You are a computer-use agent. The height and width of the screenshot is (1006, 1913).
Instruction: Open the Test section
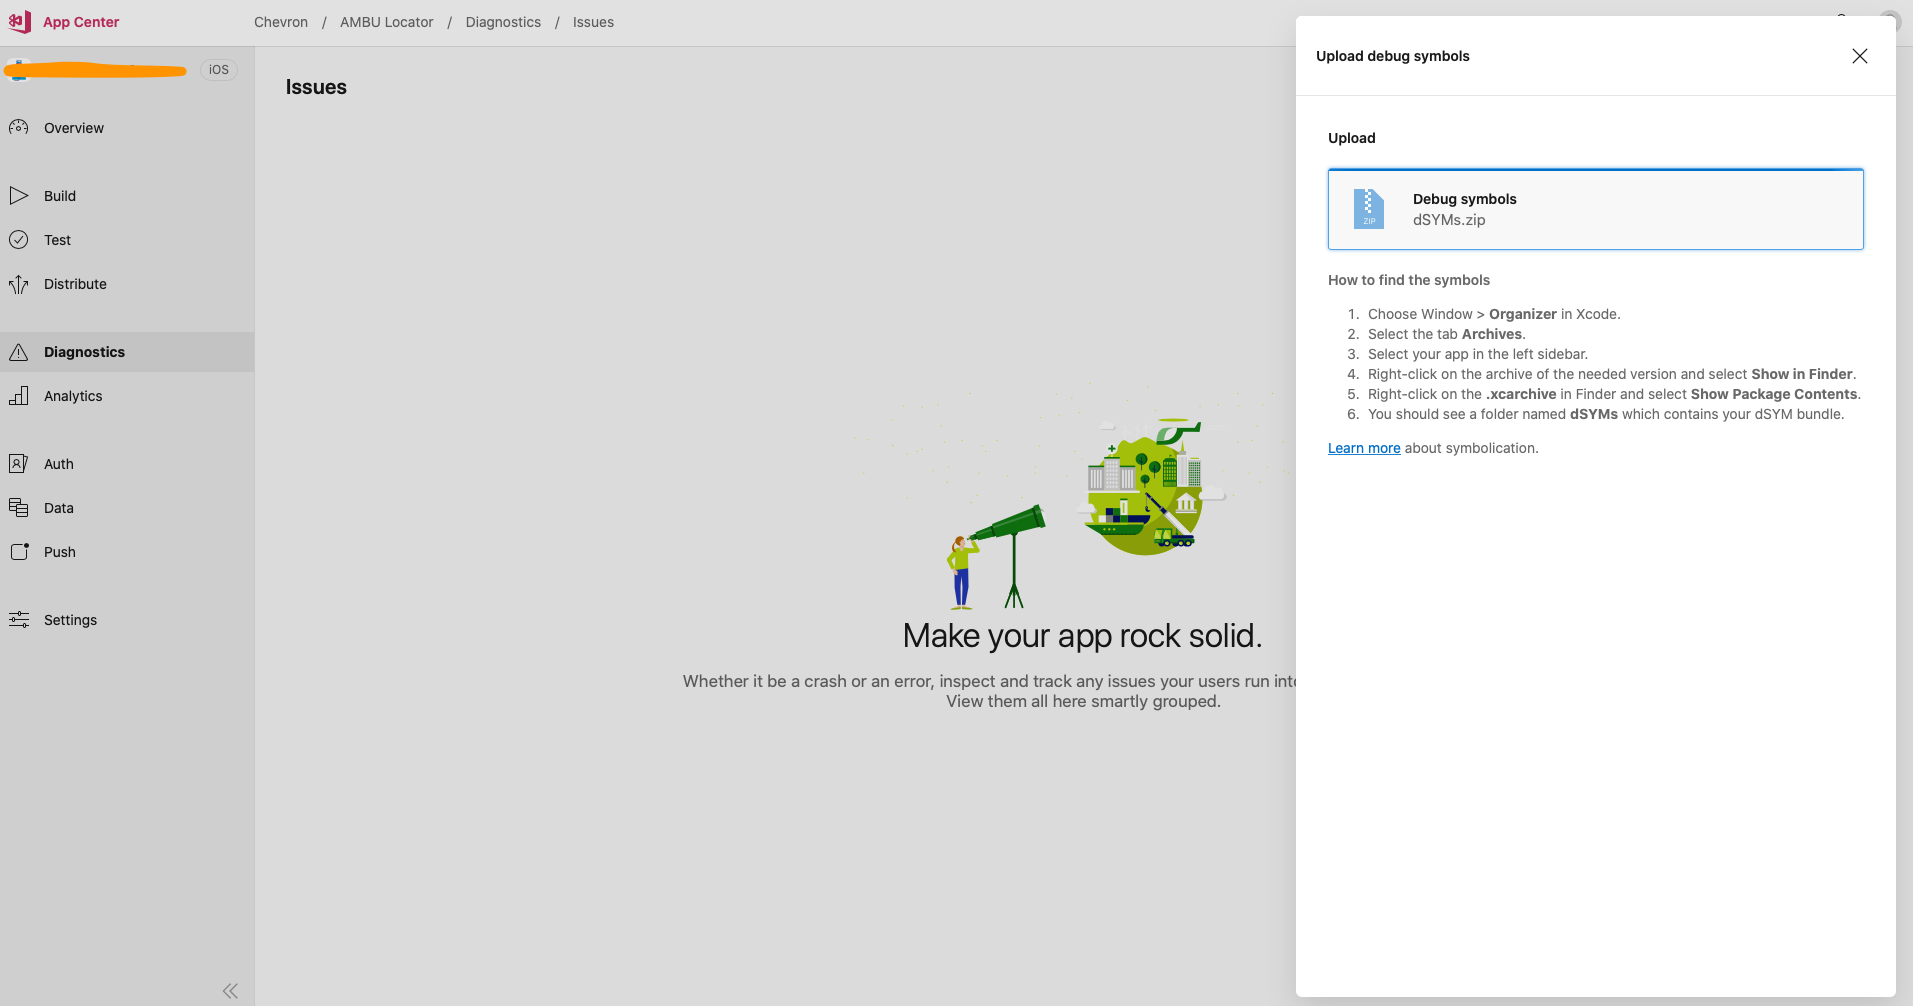(57, 240)
